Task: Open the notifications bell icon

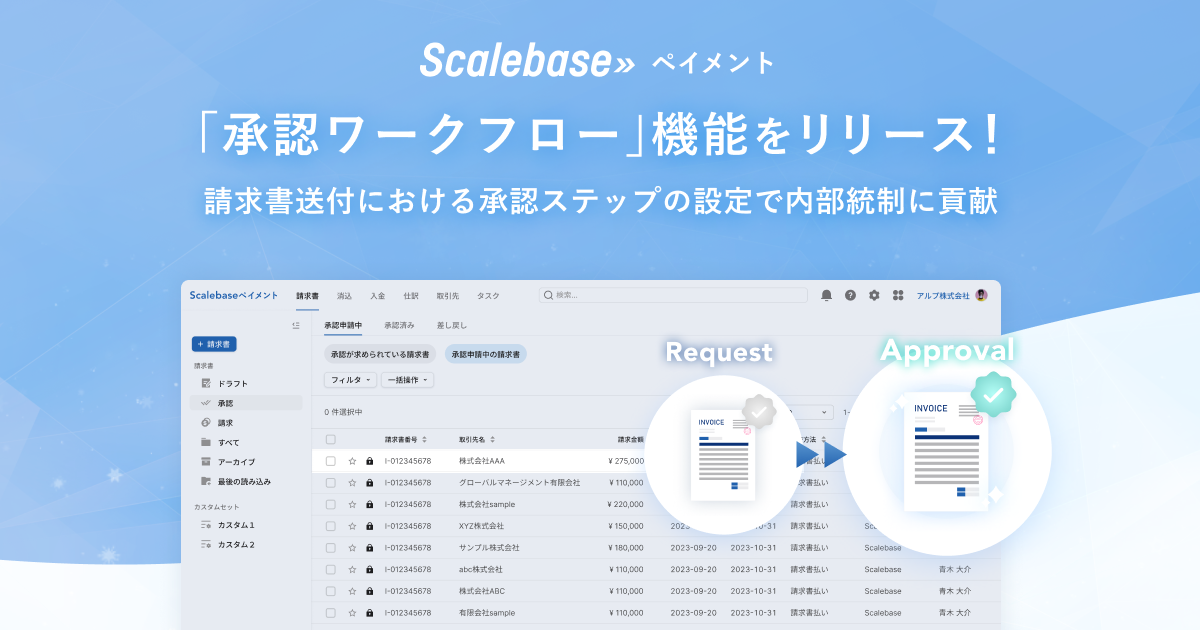Action: pyautogui.click(x=826, y=295)
